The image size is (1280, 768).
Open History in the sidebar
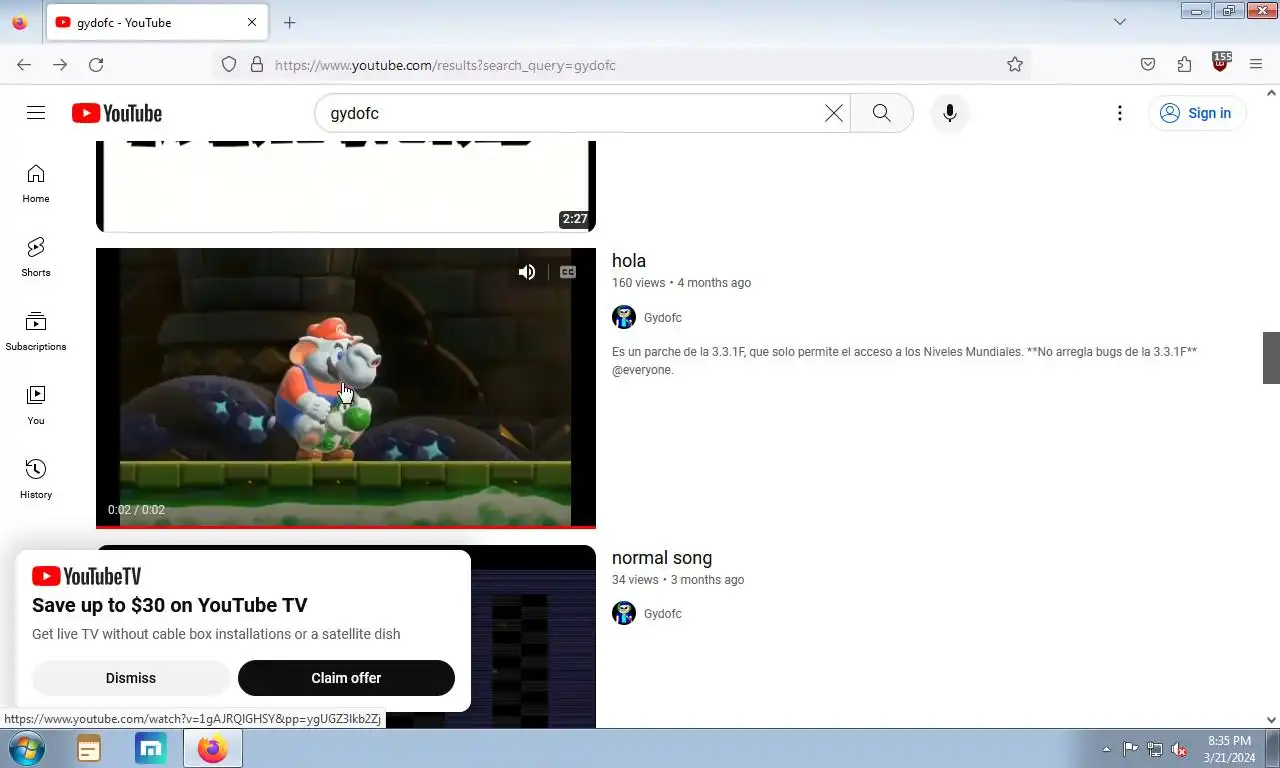click(x=36, y=480)
